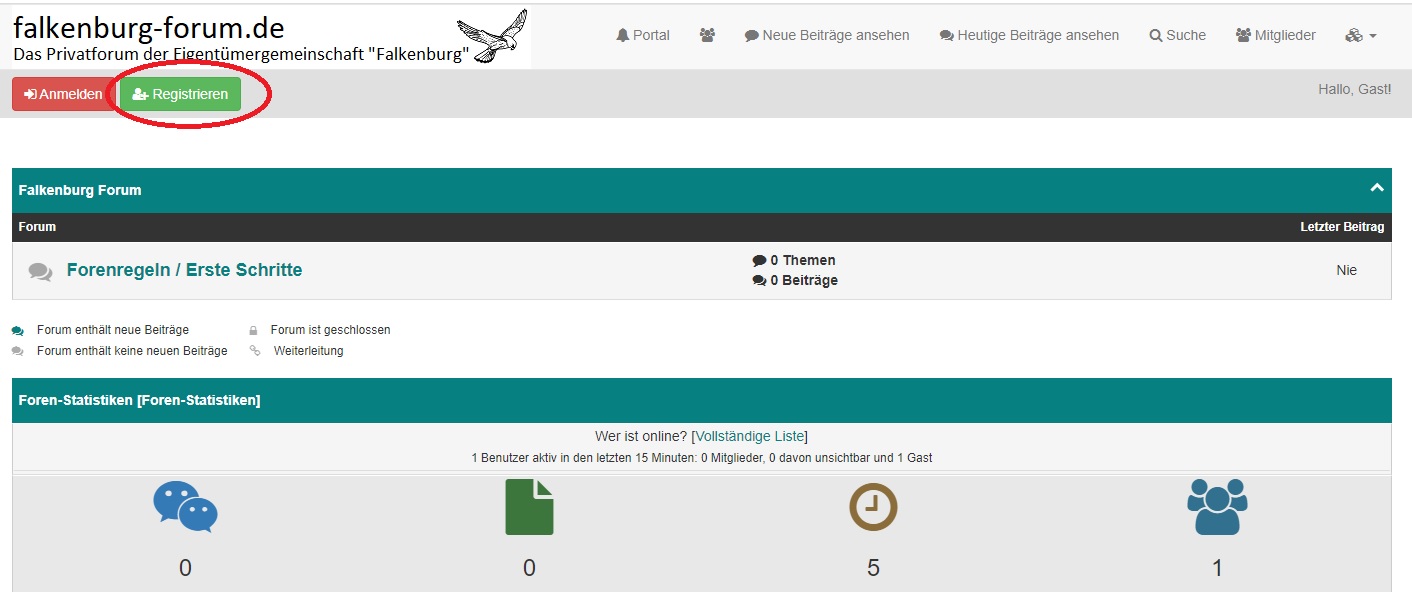Click the green document statistics icon
1412x592 pixels.
point(529,507)
